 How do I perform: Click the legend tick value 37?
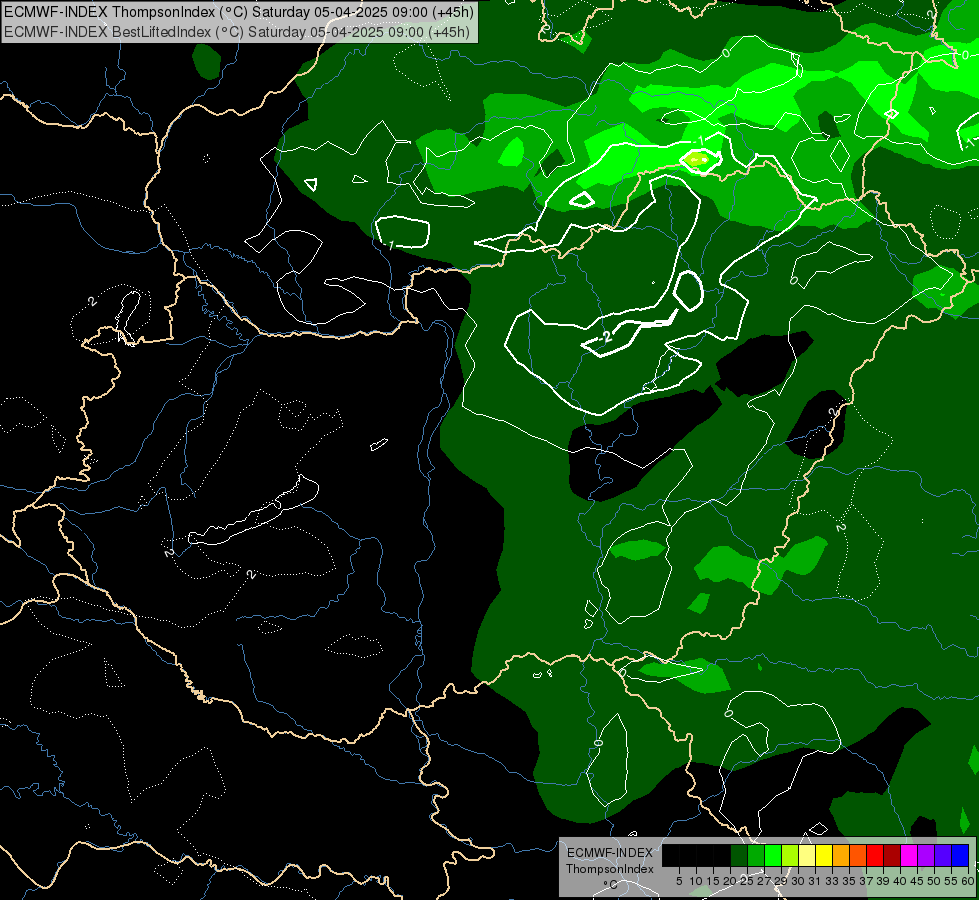[866, 881]
